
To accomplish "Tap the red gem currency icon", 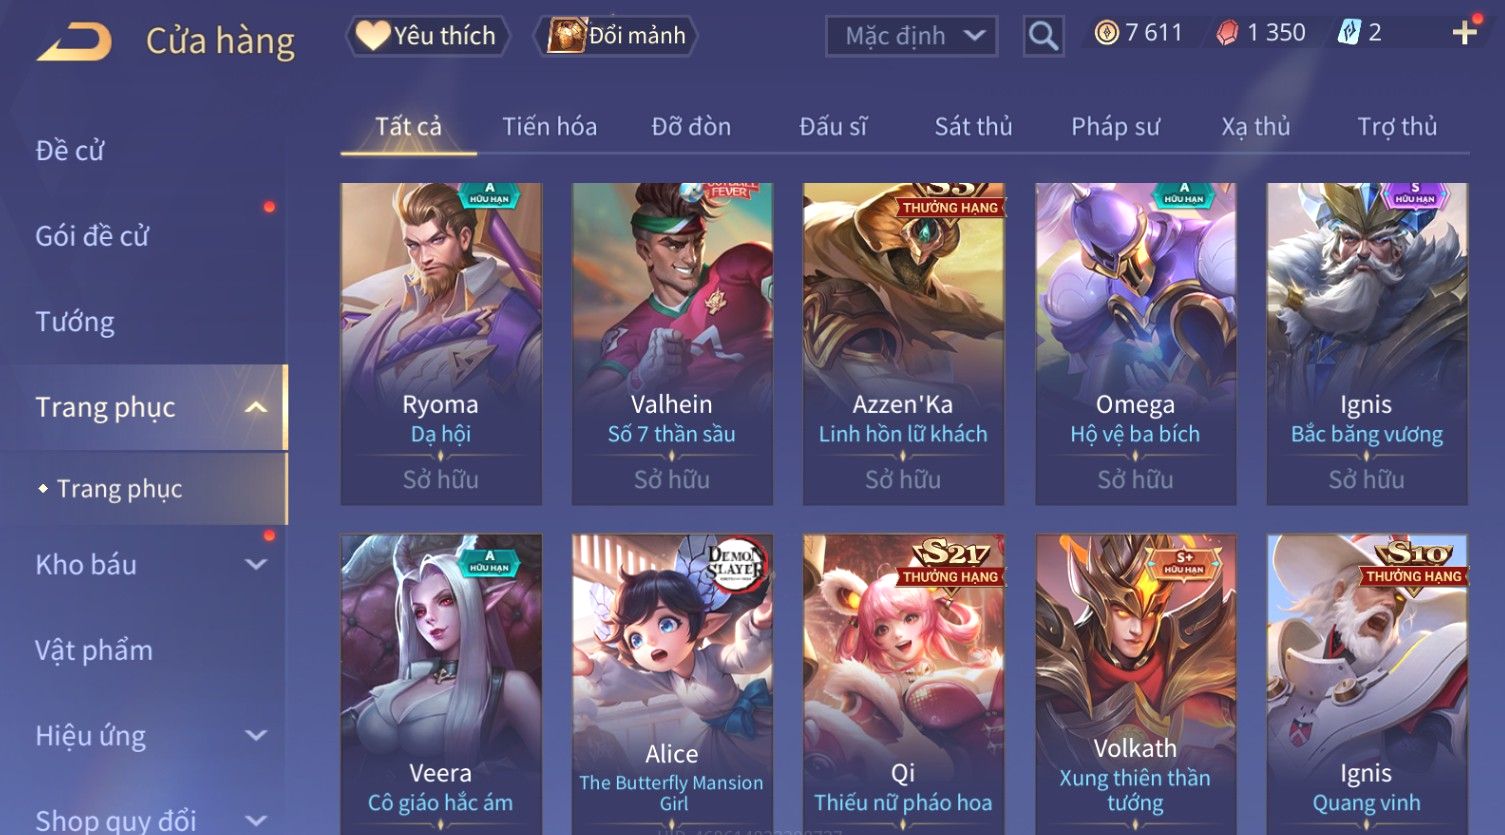I will [x=1227, y=33].
